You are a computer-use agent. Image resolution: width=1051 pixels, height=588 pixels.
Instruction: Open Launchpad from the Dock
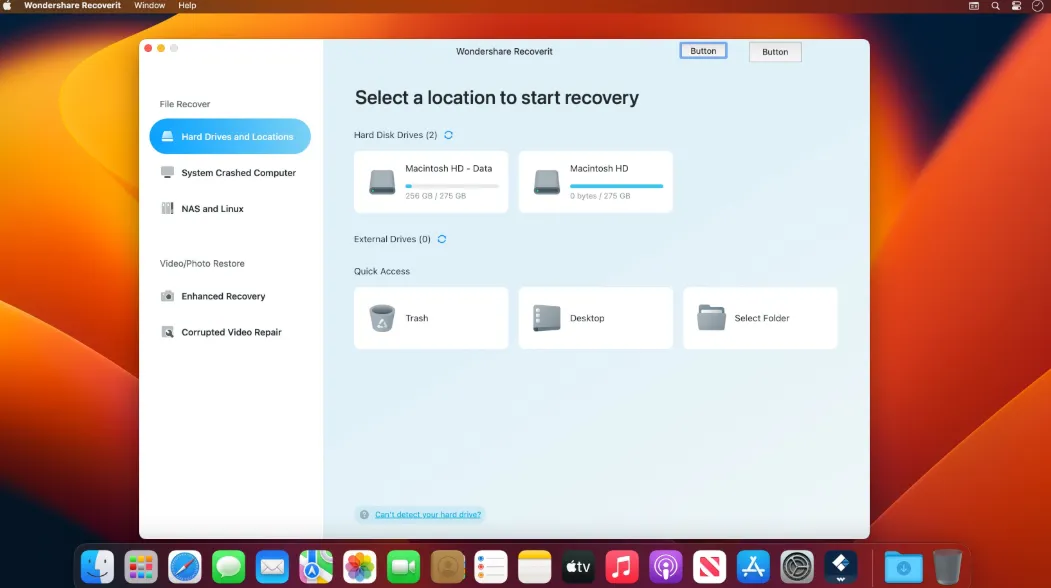click(141, 567)
